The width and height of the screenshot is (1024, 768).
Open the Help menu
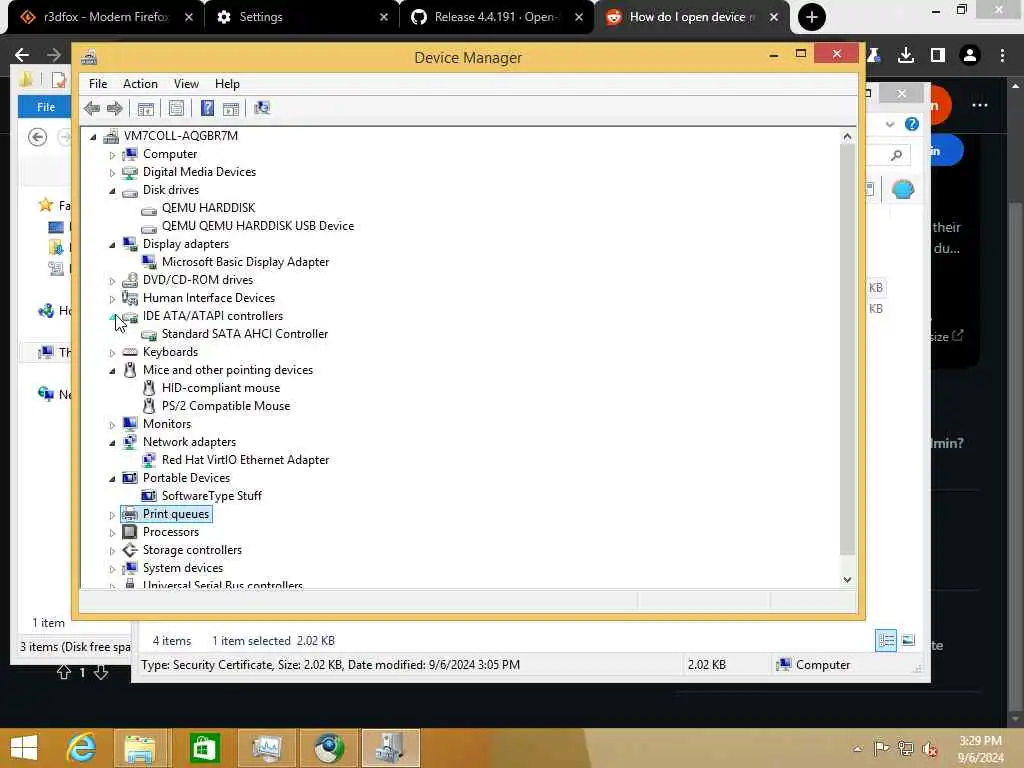[x=227, y=84]
